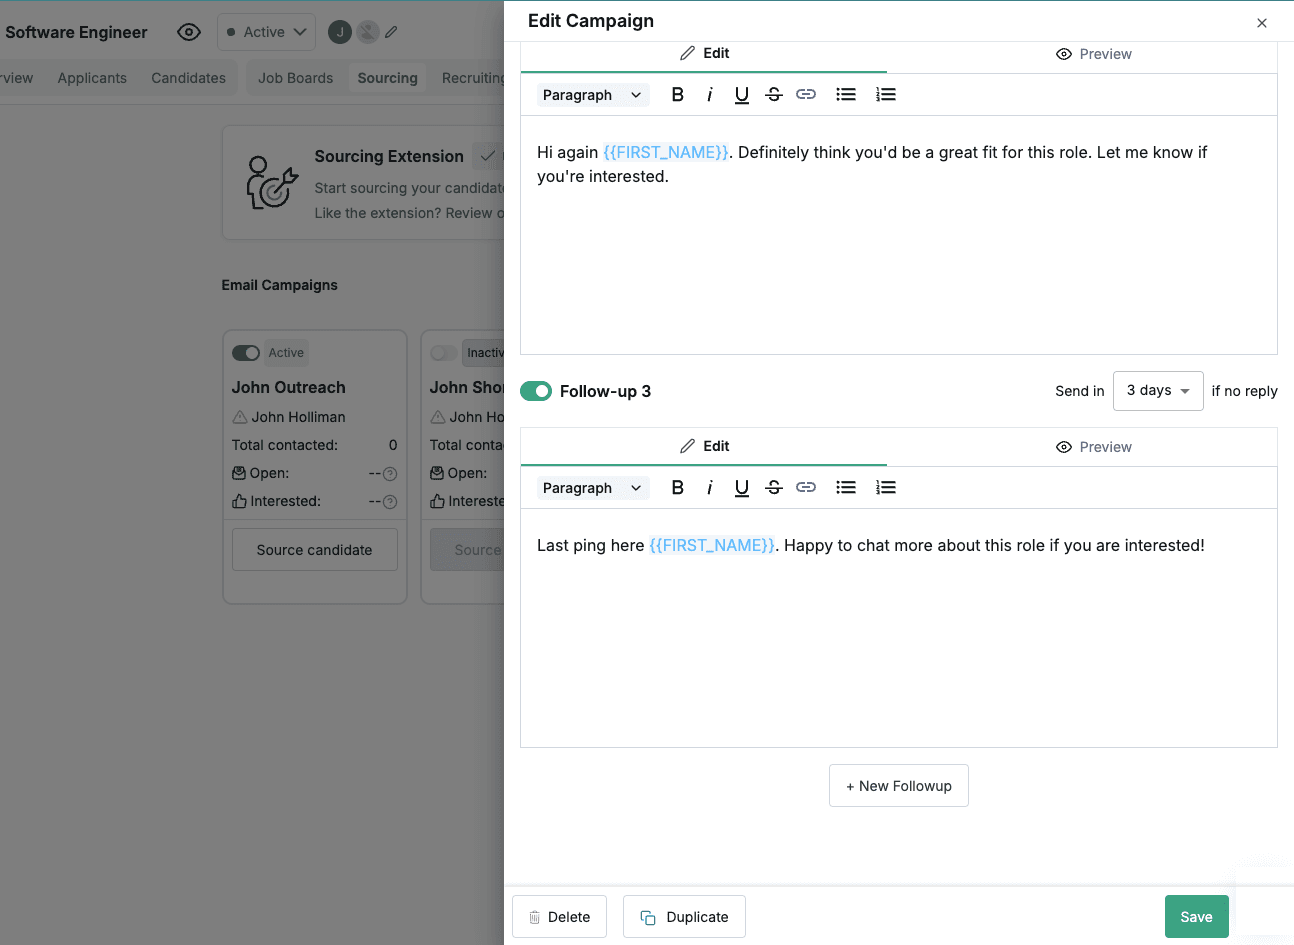
Task: Toggle bold in Follow-up 3 editor
Action: click(678, 488)
